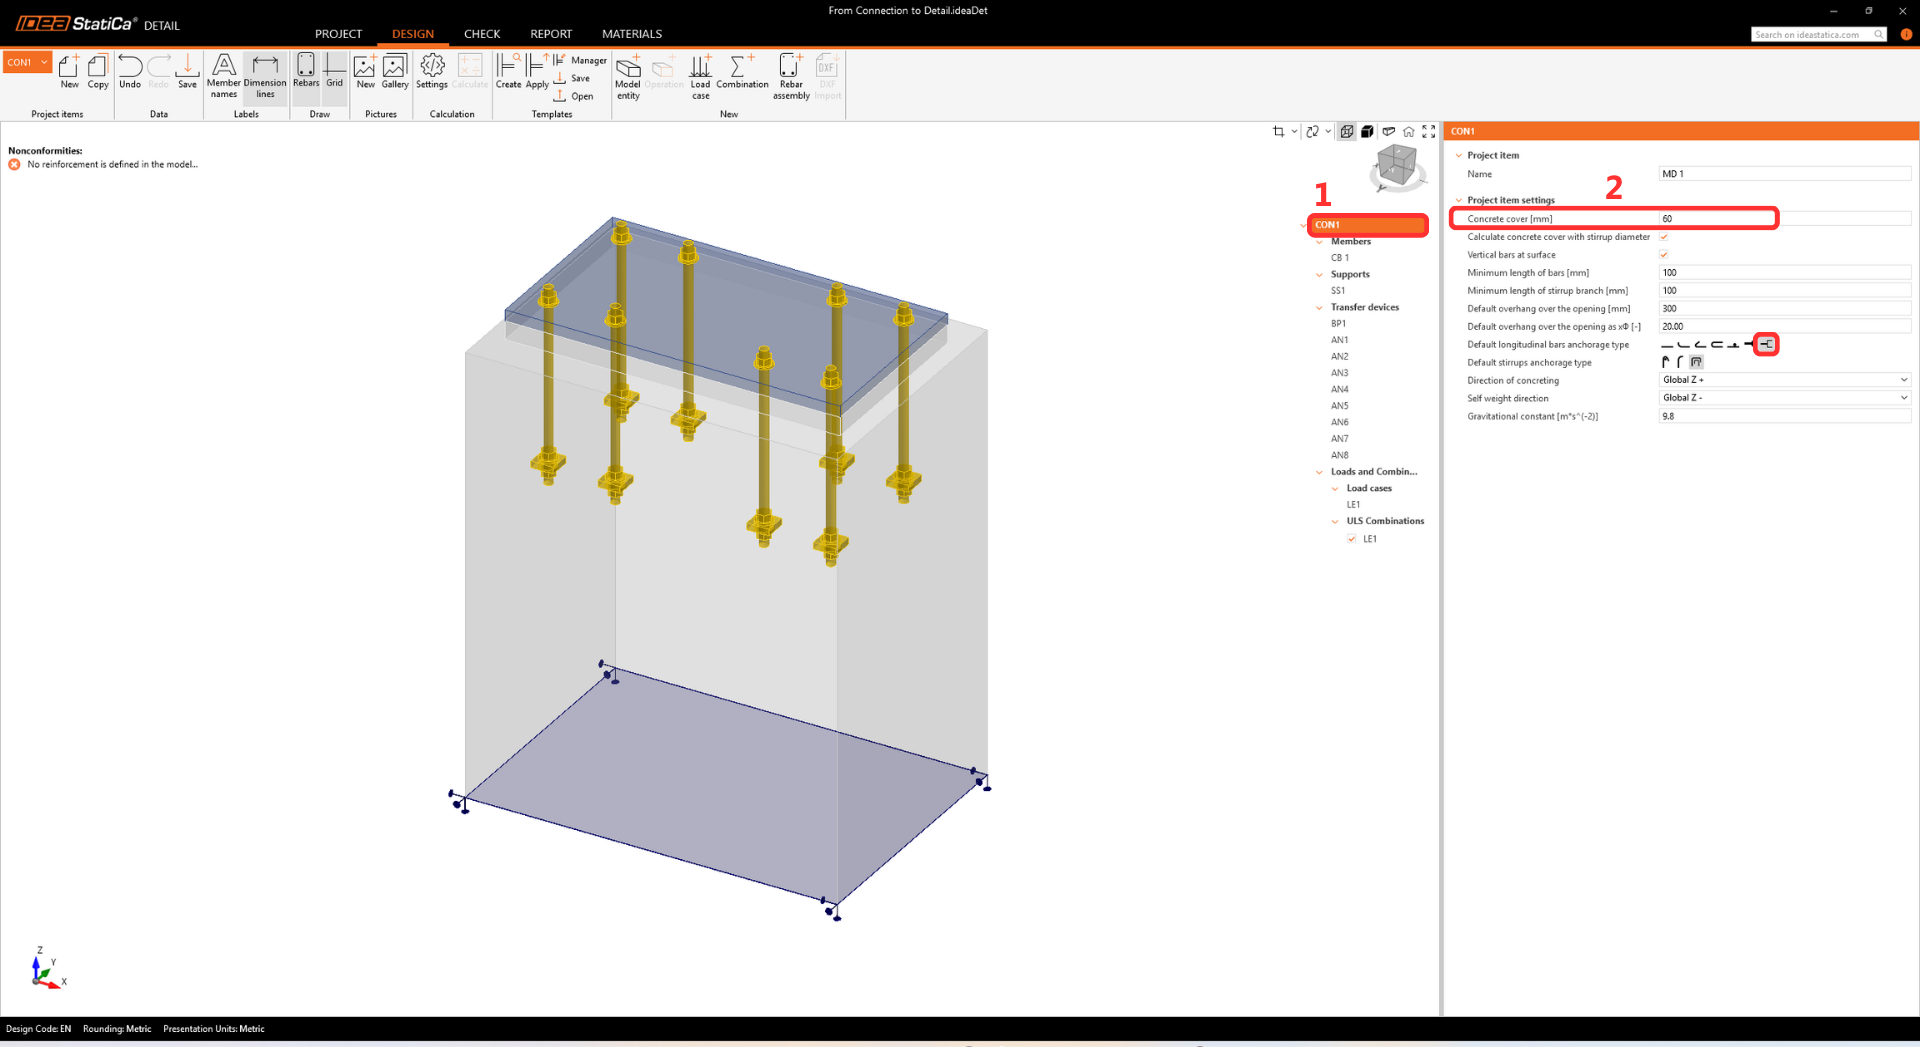Uncheck Vertical bars at surface
Image resolution: width=1920 pixels, height=1047 pixels.
(x=1664, y=255)
